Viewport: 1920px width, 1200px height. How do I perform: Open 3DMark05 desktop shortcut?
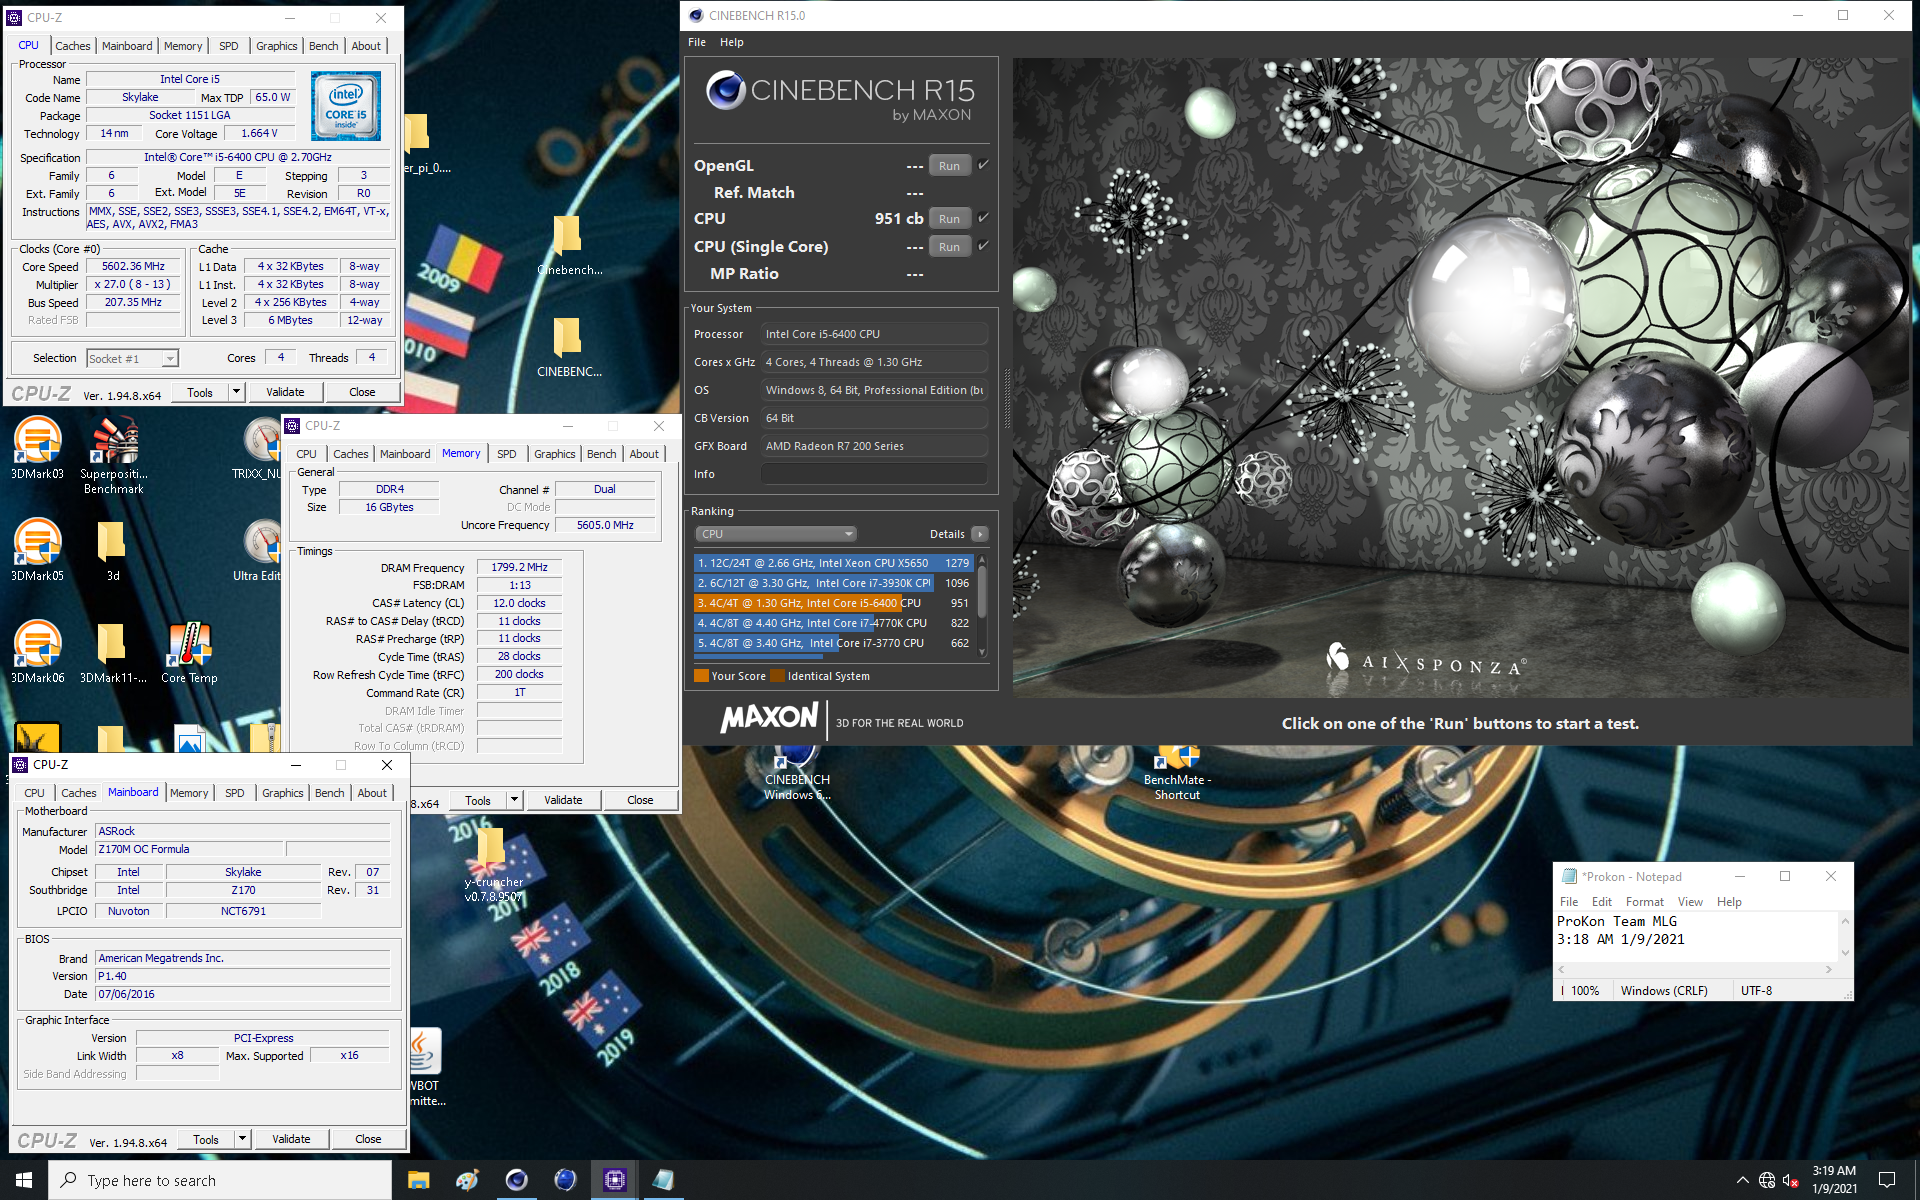38,550
